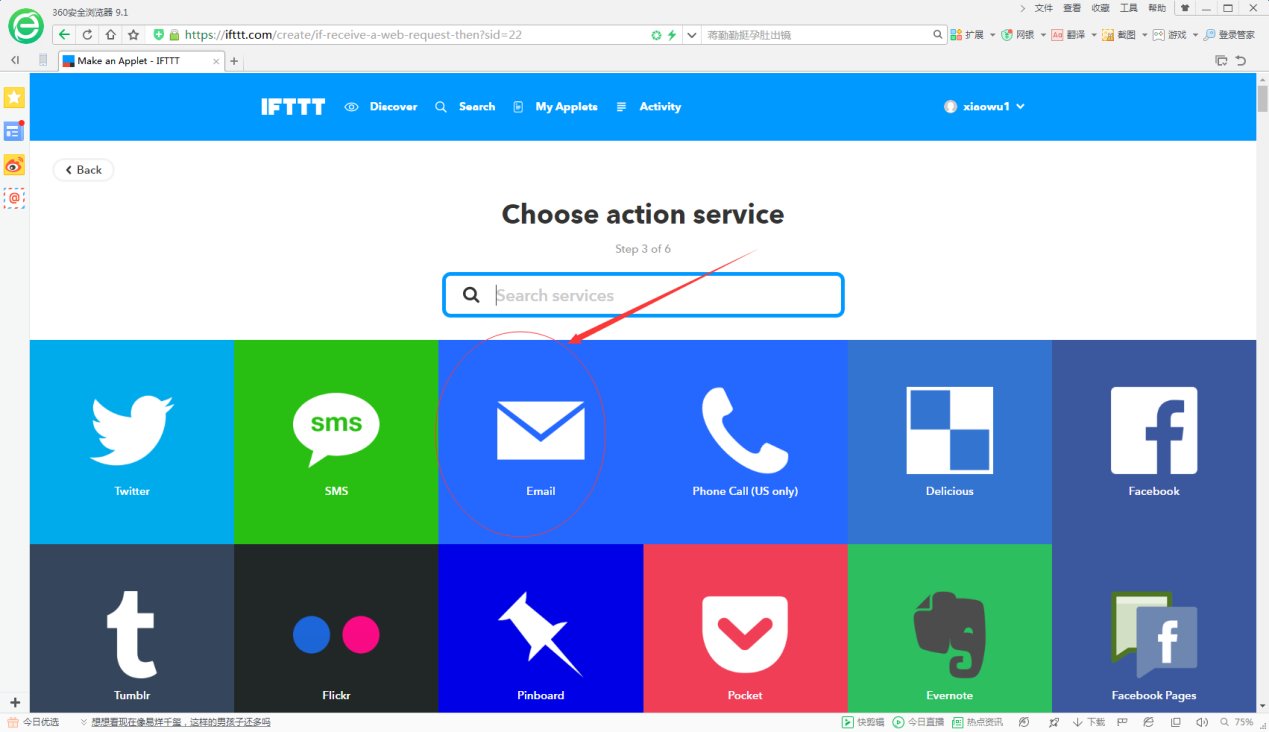The height and width of the screenshot is (732, 1269).
Task: Select the Phone Call (US only) tile
Action: click(745, 441)
